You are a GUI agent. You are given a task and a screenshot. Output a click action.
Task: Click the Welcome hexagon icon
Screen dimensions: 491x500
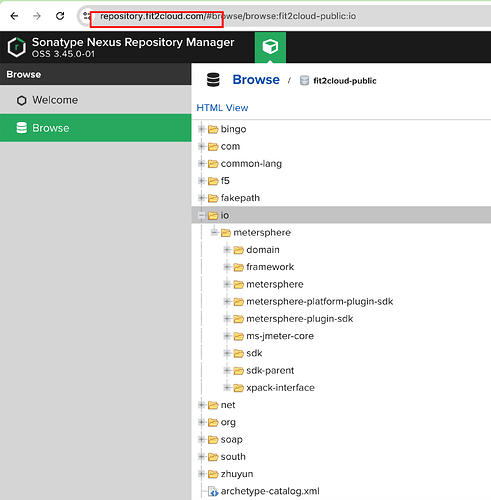tap(22, 100)
